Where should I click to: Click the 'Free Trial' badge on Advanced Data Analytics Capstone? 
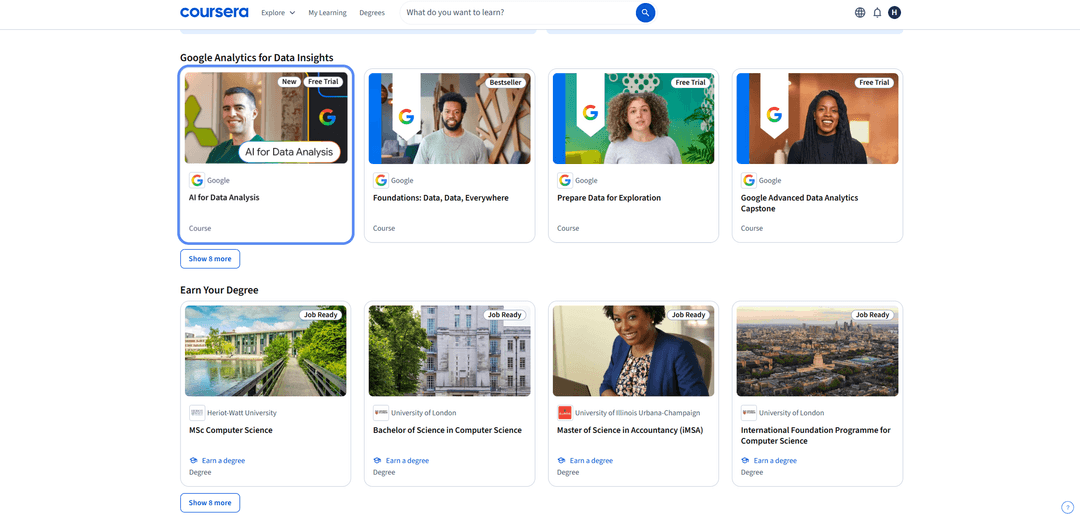[875, 82]
